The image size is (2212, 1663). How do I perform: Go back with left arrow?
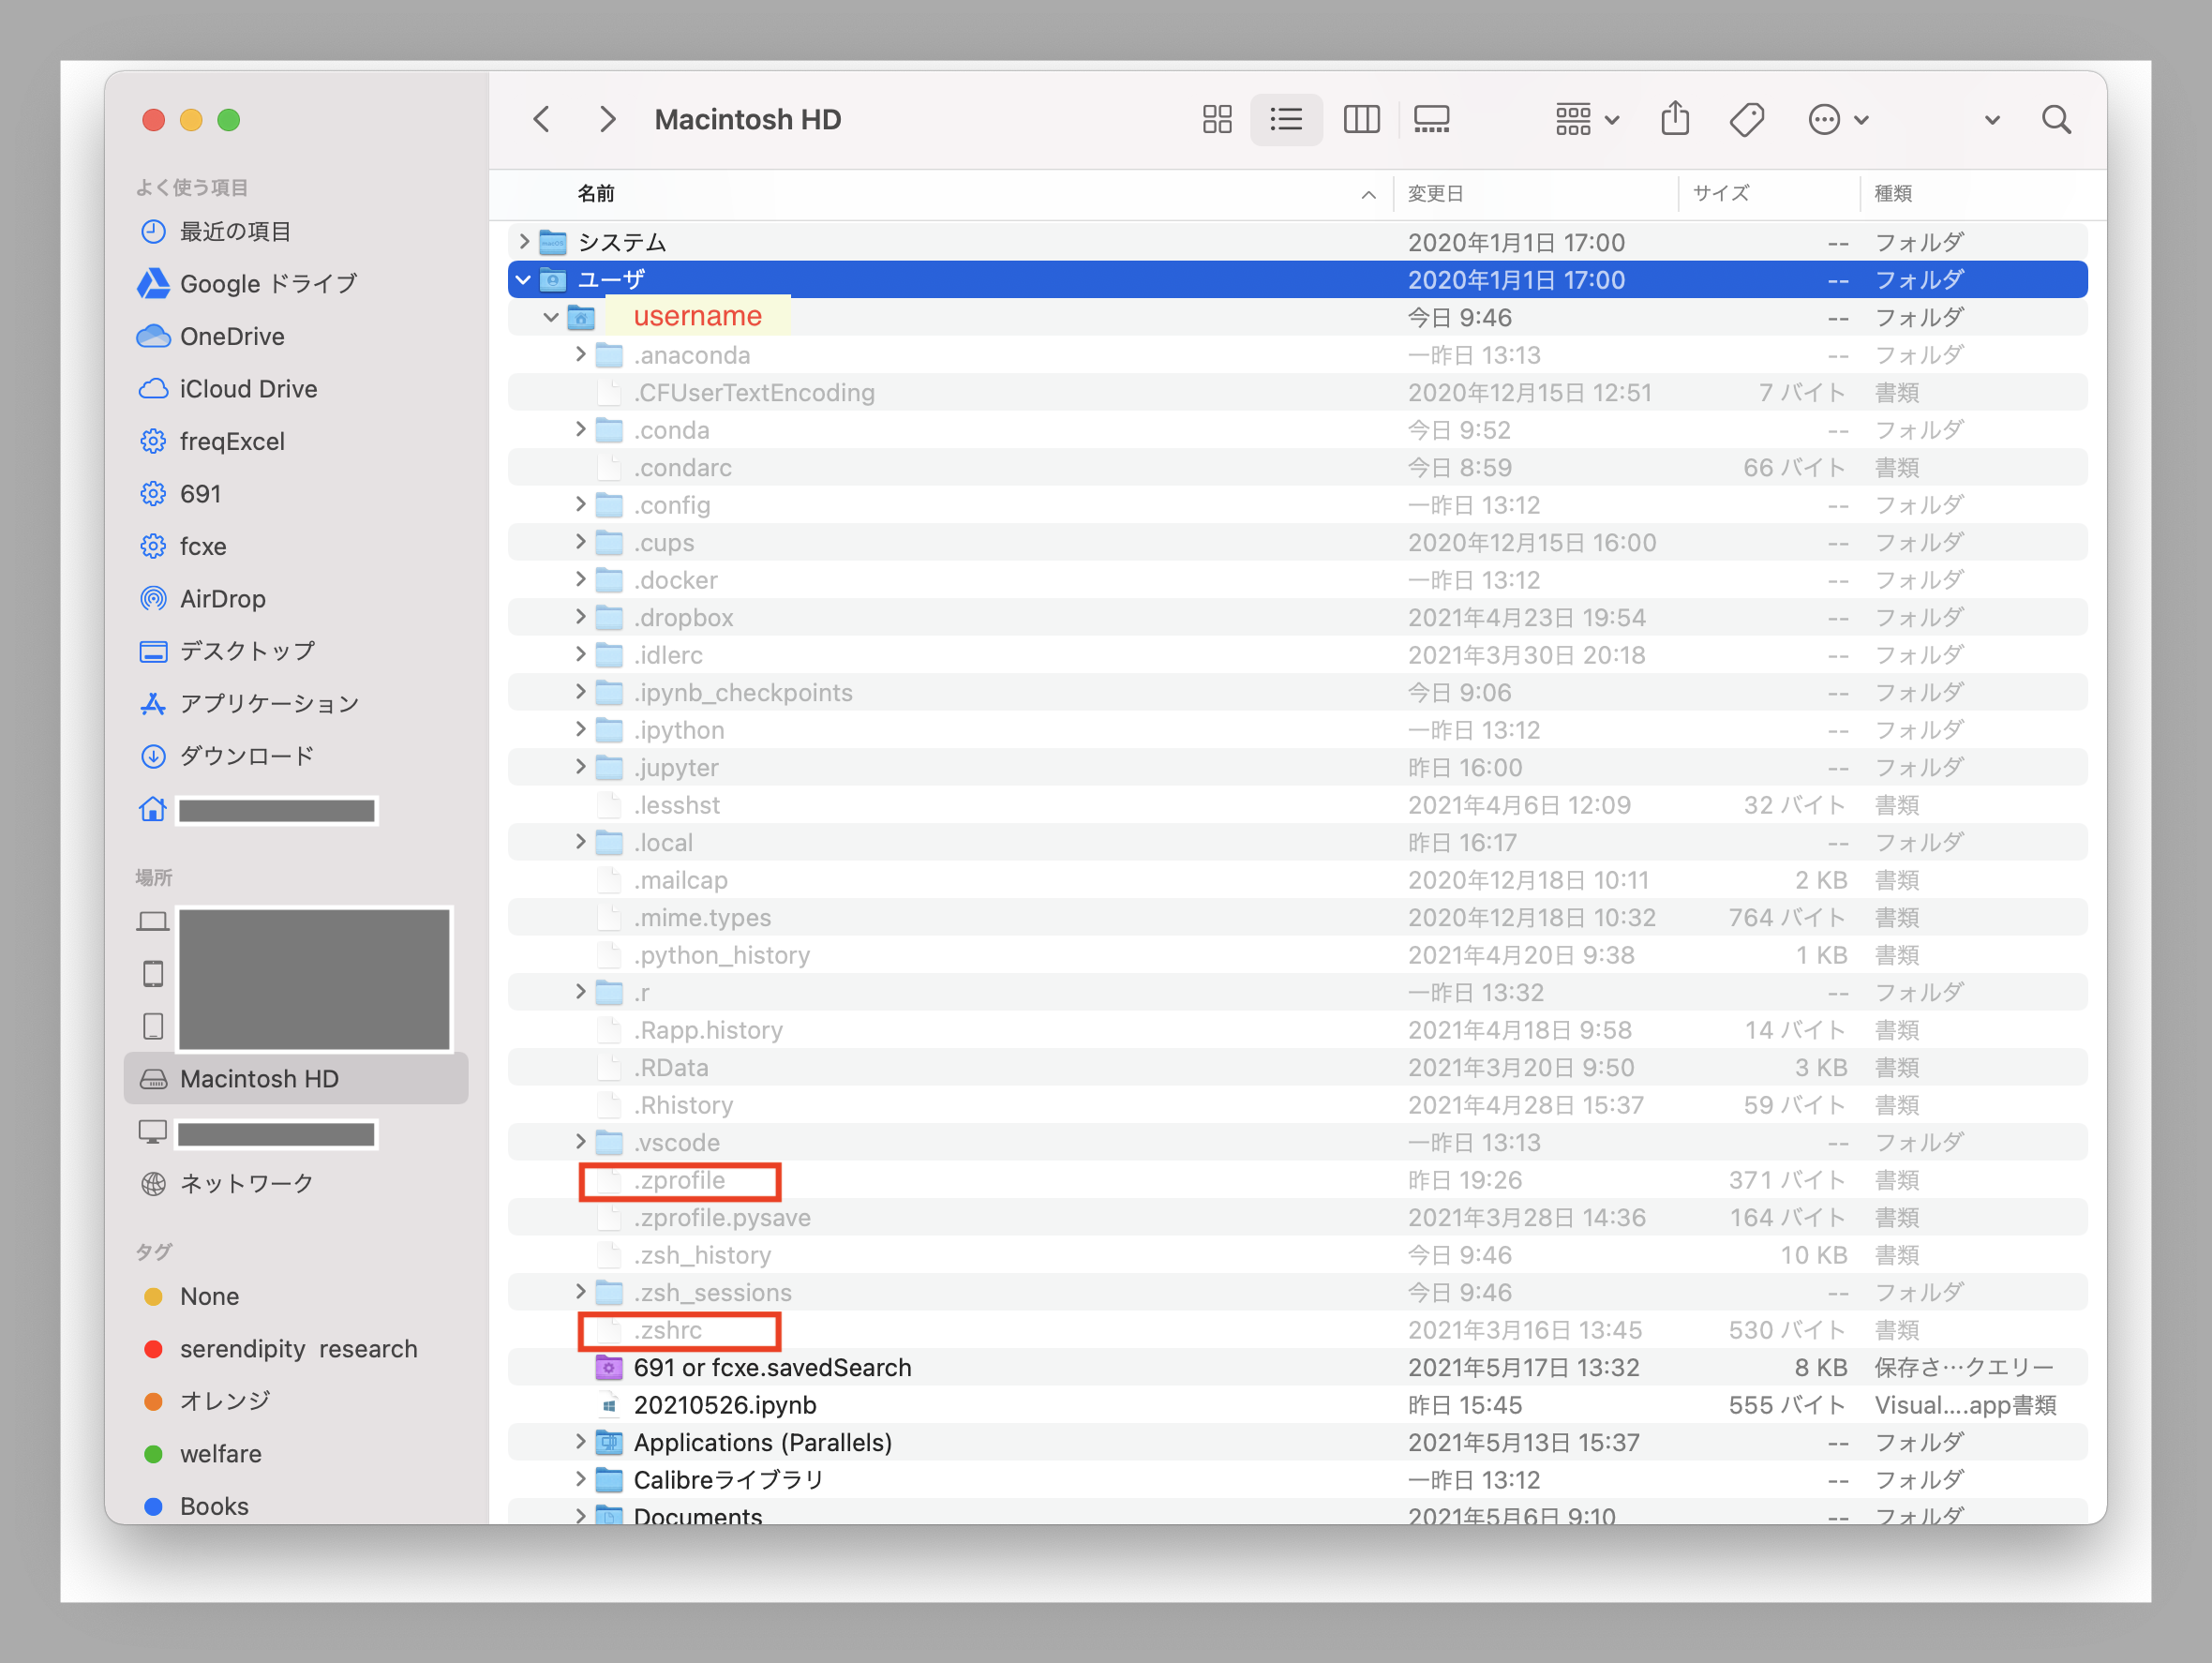542,120
